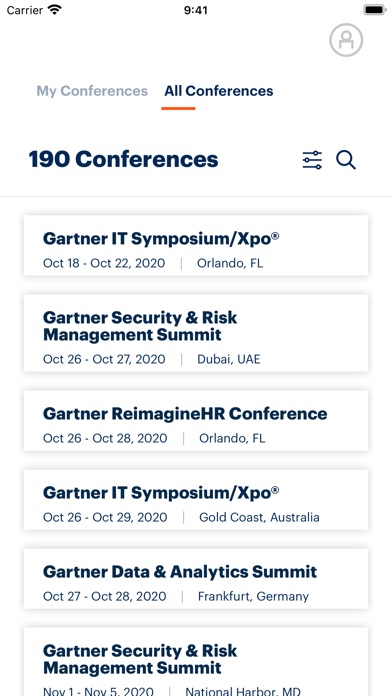Open Security & Risk Summit National Harbor

[196, 662]
